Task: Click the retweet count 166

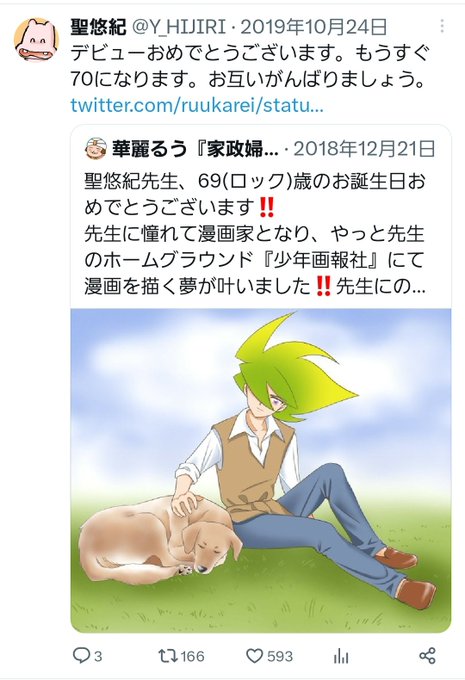Action: tap(192, 656)
